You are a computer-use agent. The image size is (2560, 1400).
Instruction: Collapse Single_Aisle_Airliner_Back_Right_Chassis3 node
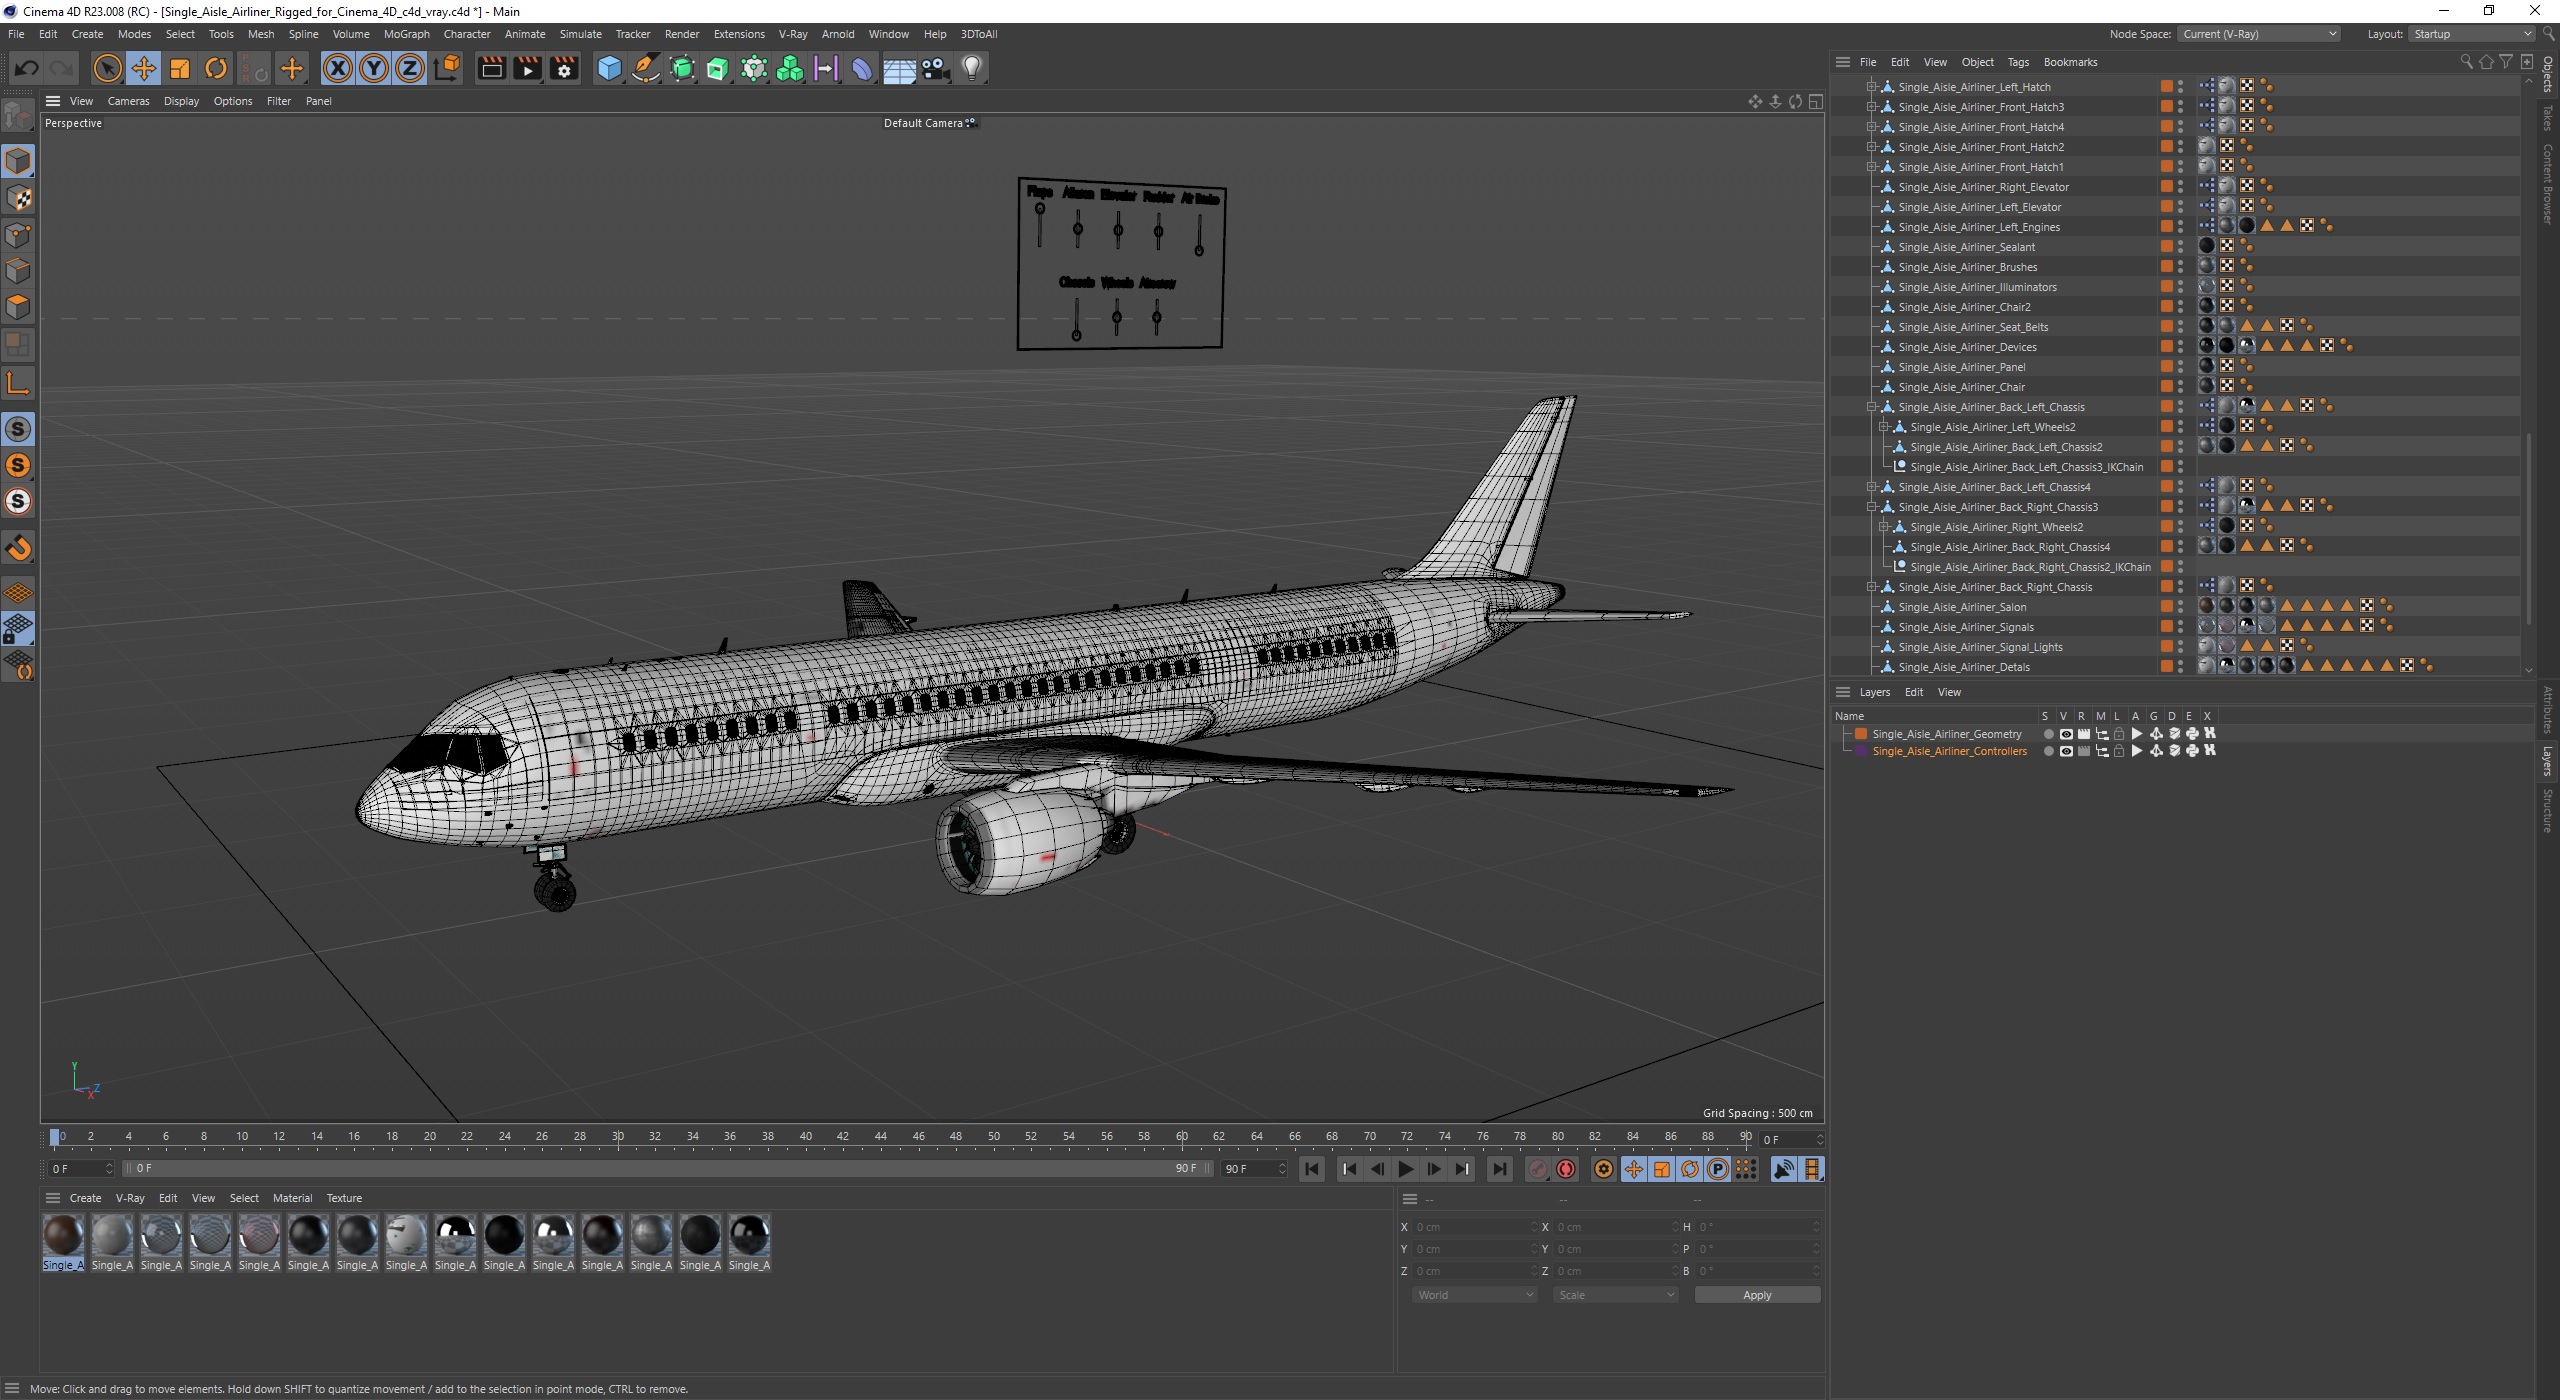point(1871,507)
